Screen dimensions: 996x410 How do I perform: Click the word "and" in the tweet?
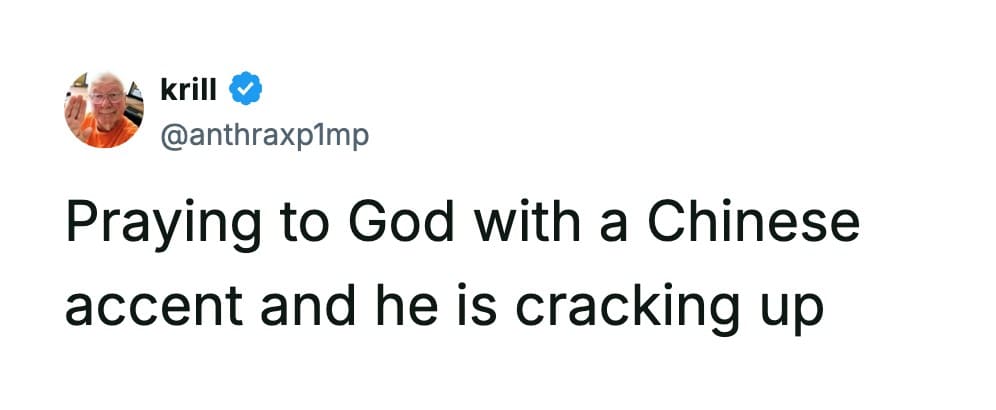pos(288,303)
